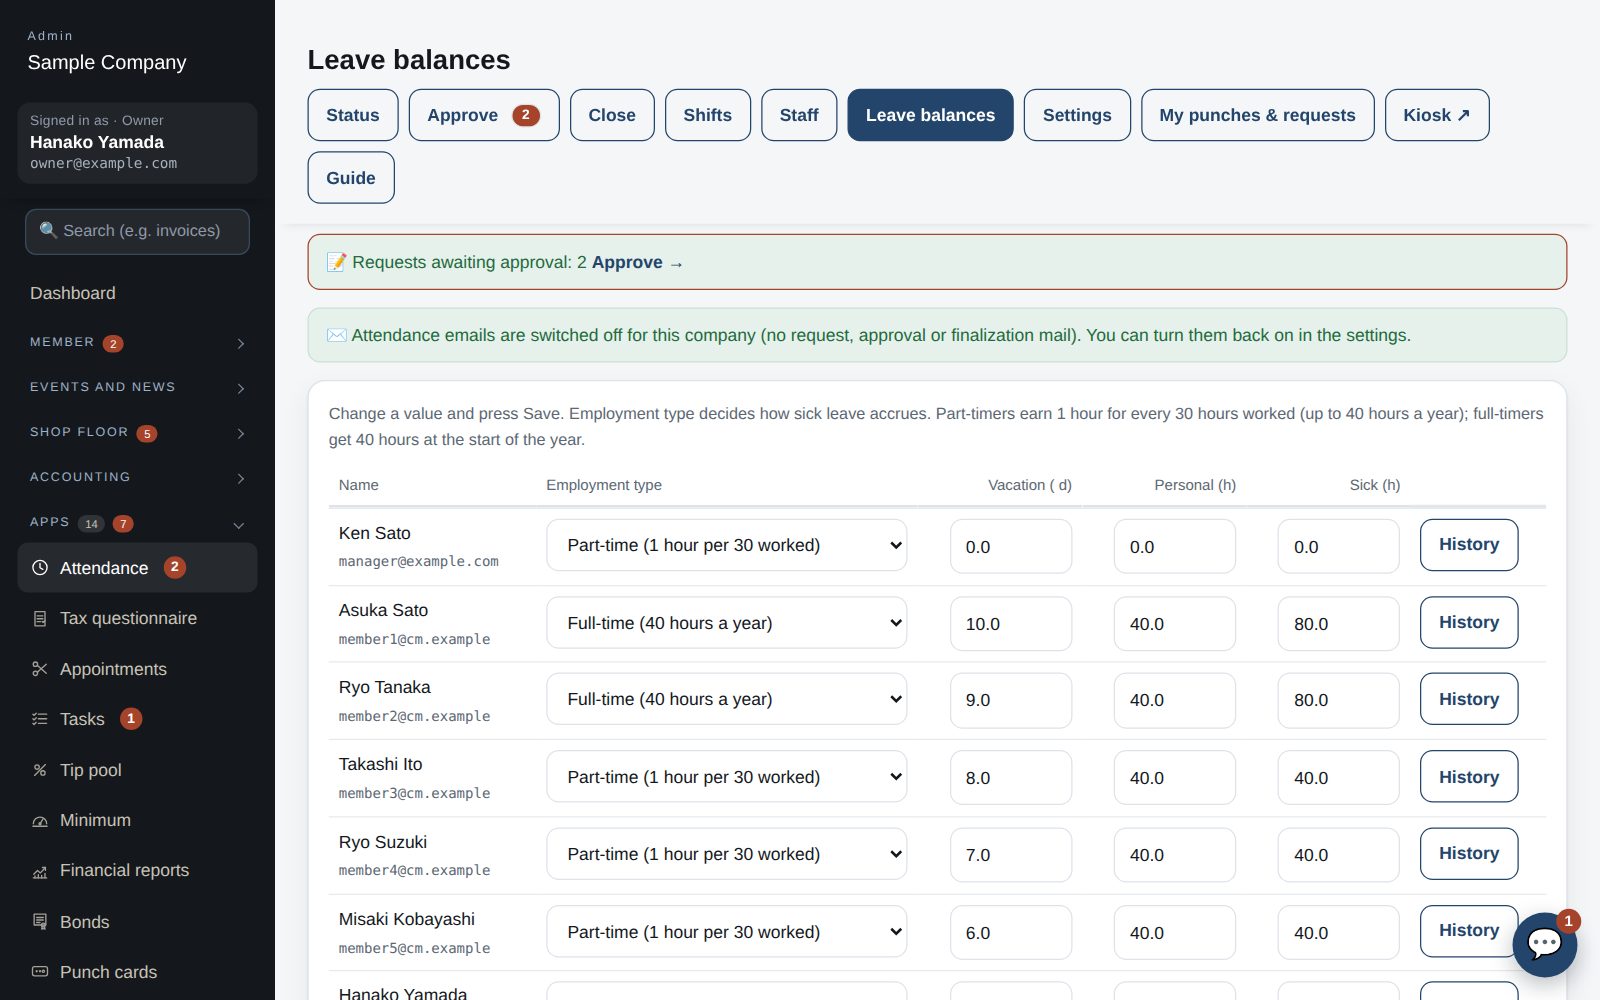
Task: Click Takashi Ito's Vacation days field
Action: pyautogui.click(x=1011, y=777)
